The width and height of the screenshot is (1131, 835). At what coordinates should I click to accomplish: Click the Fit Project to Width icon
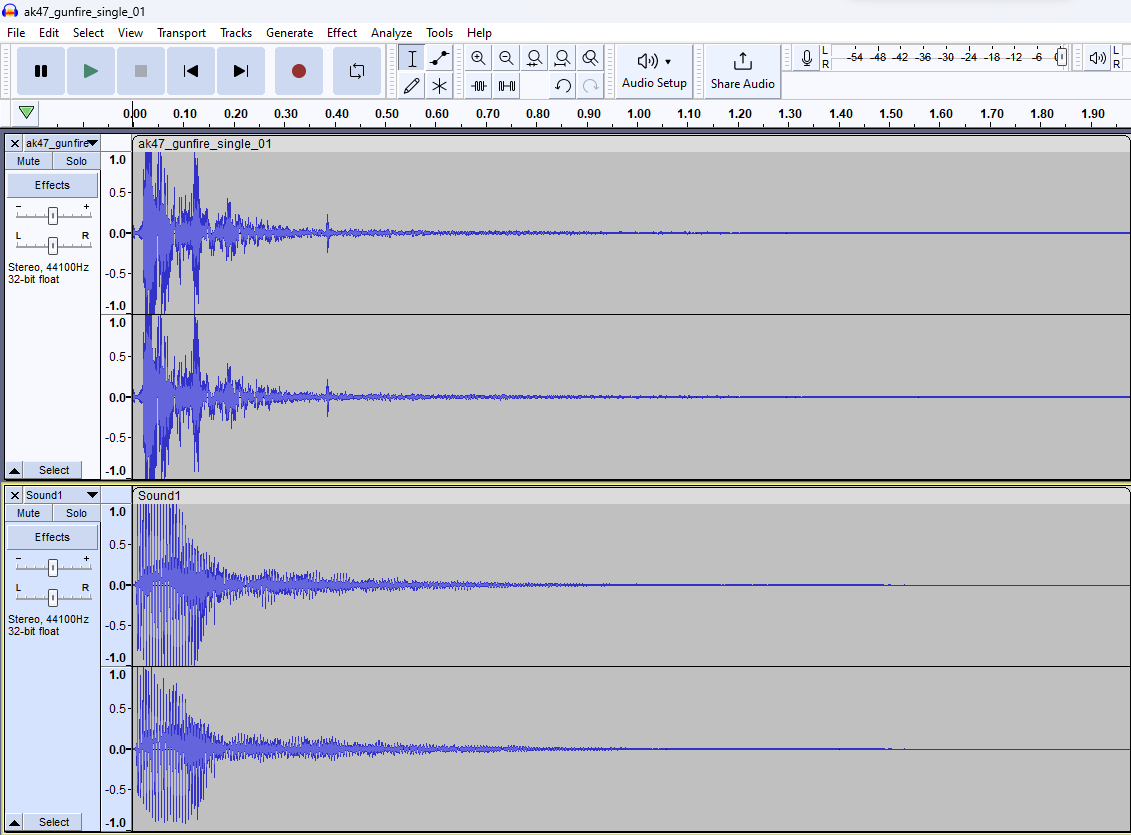click(563, 58)
